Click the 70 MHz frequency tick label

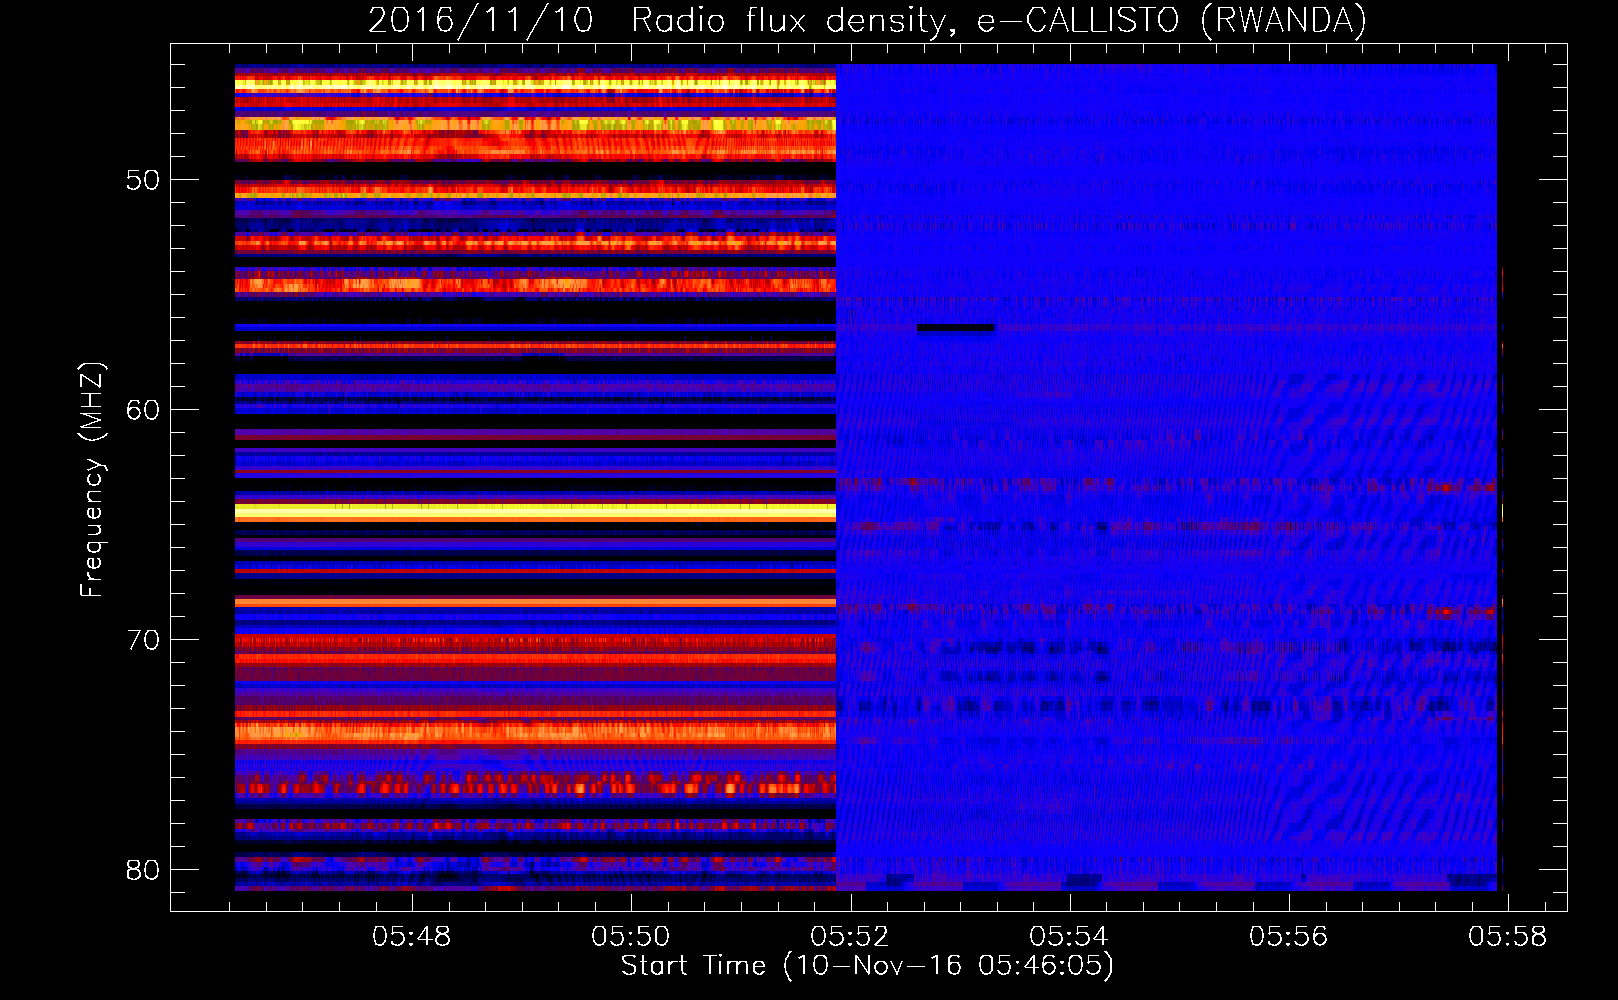click(143, 640)
